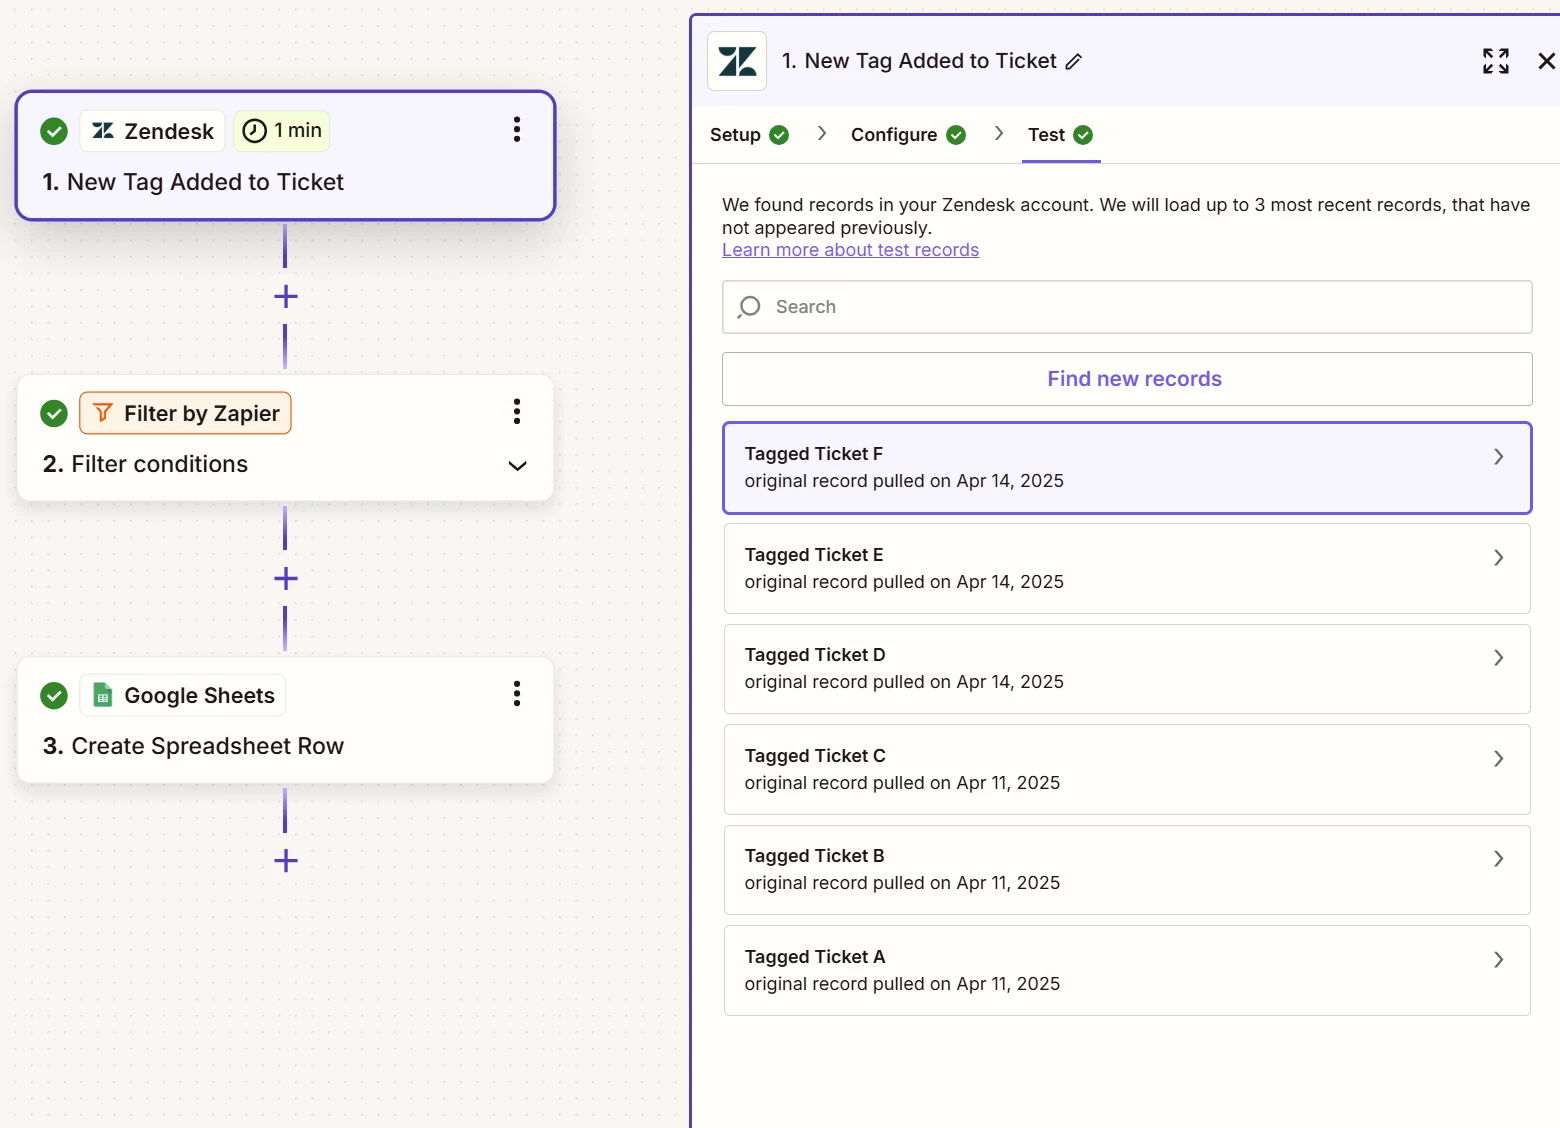The height and width of the screenshot is (1128, 1560).
Task: Switch to the Setup tab
Action: point(749,135)
